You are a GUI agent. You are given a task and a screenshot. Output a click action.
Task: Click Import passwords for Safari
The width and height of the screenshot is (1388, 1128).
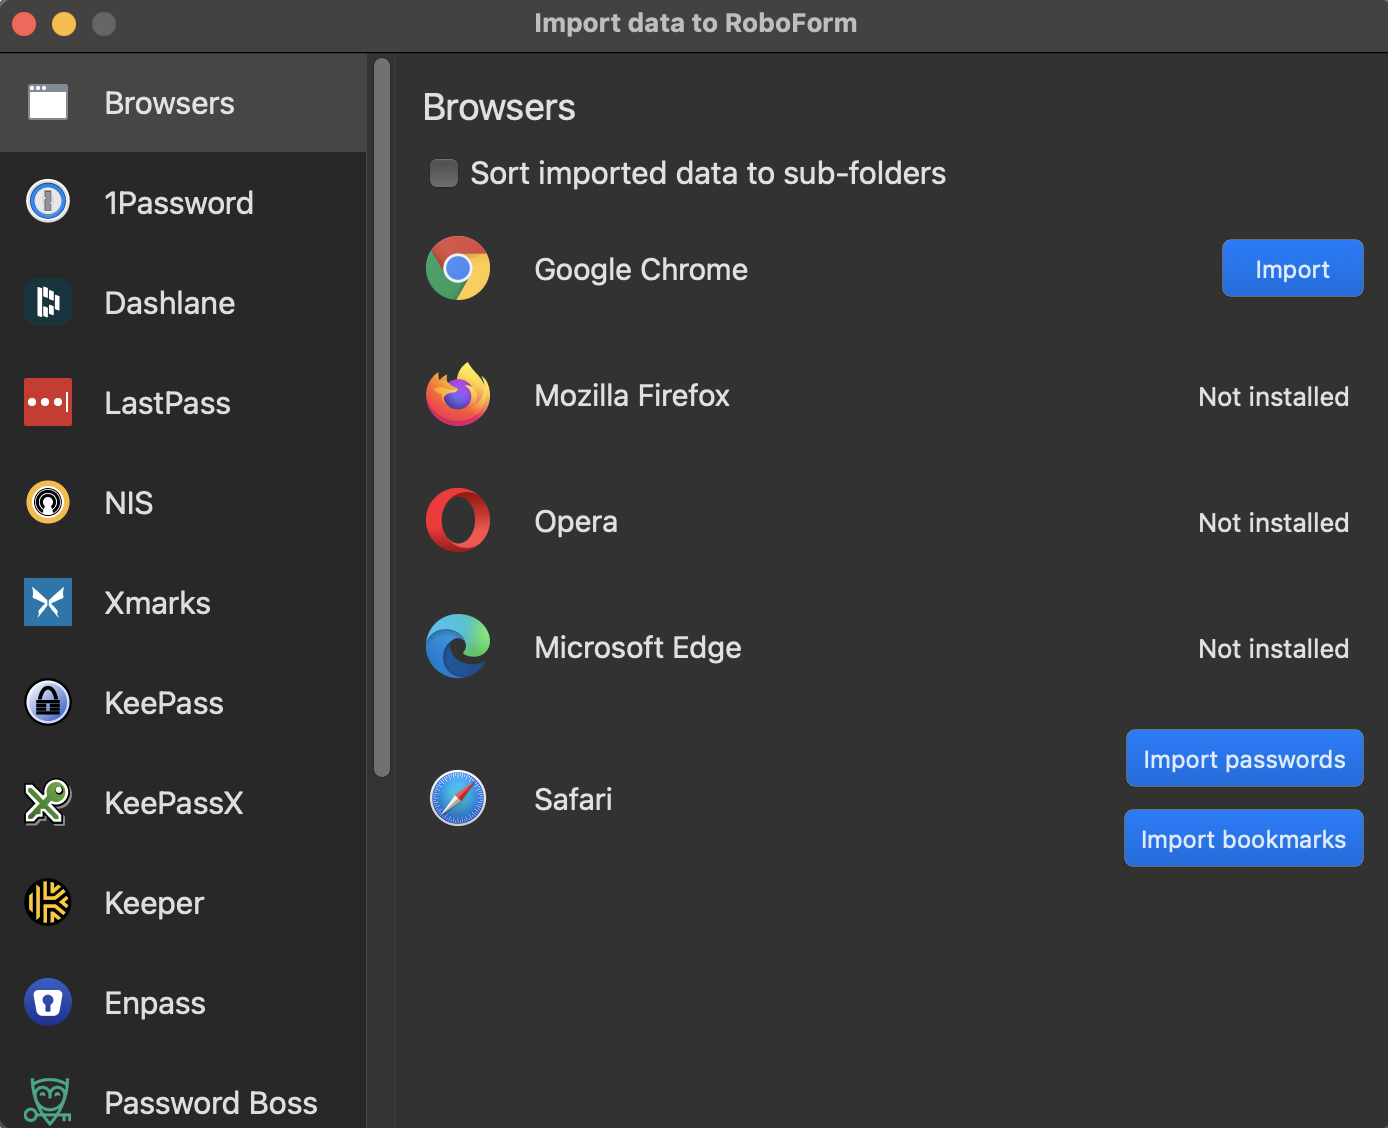tap(1244, 758)
